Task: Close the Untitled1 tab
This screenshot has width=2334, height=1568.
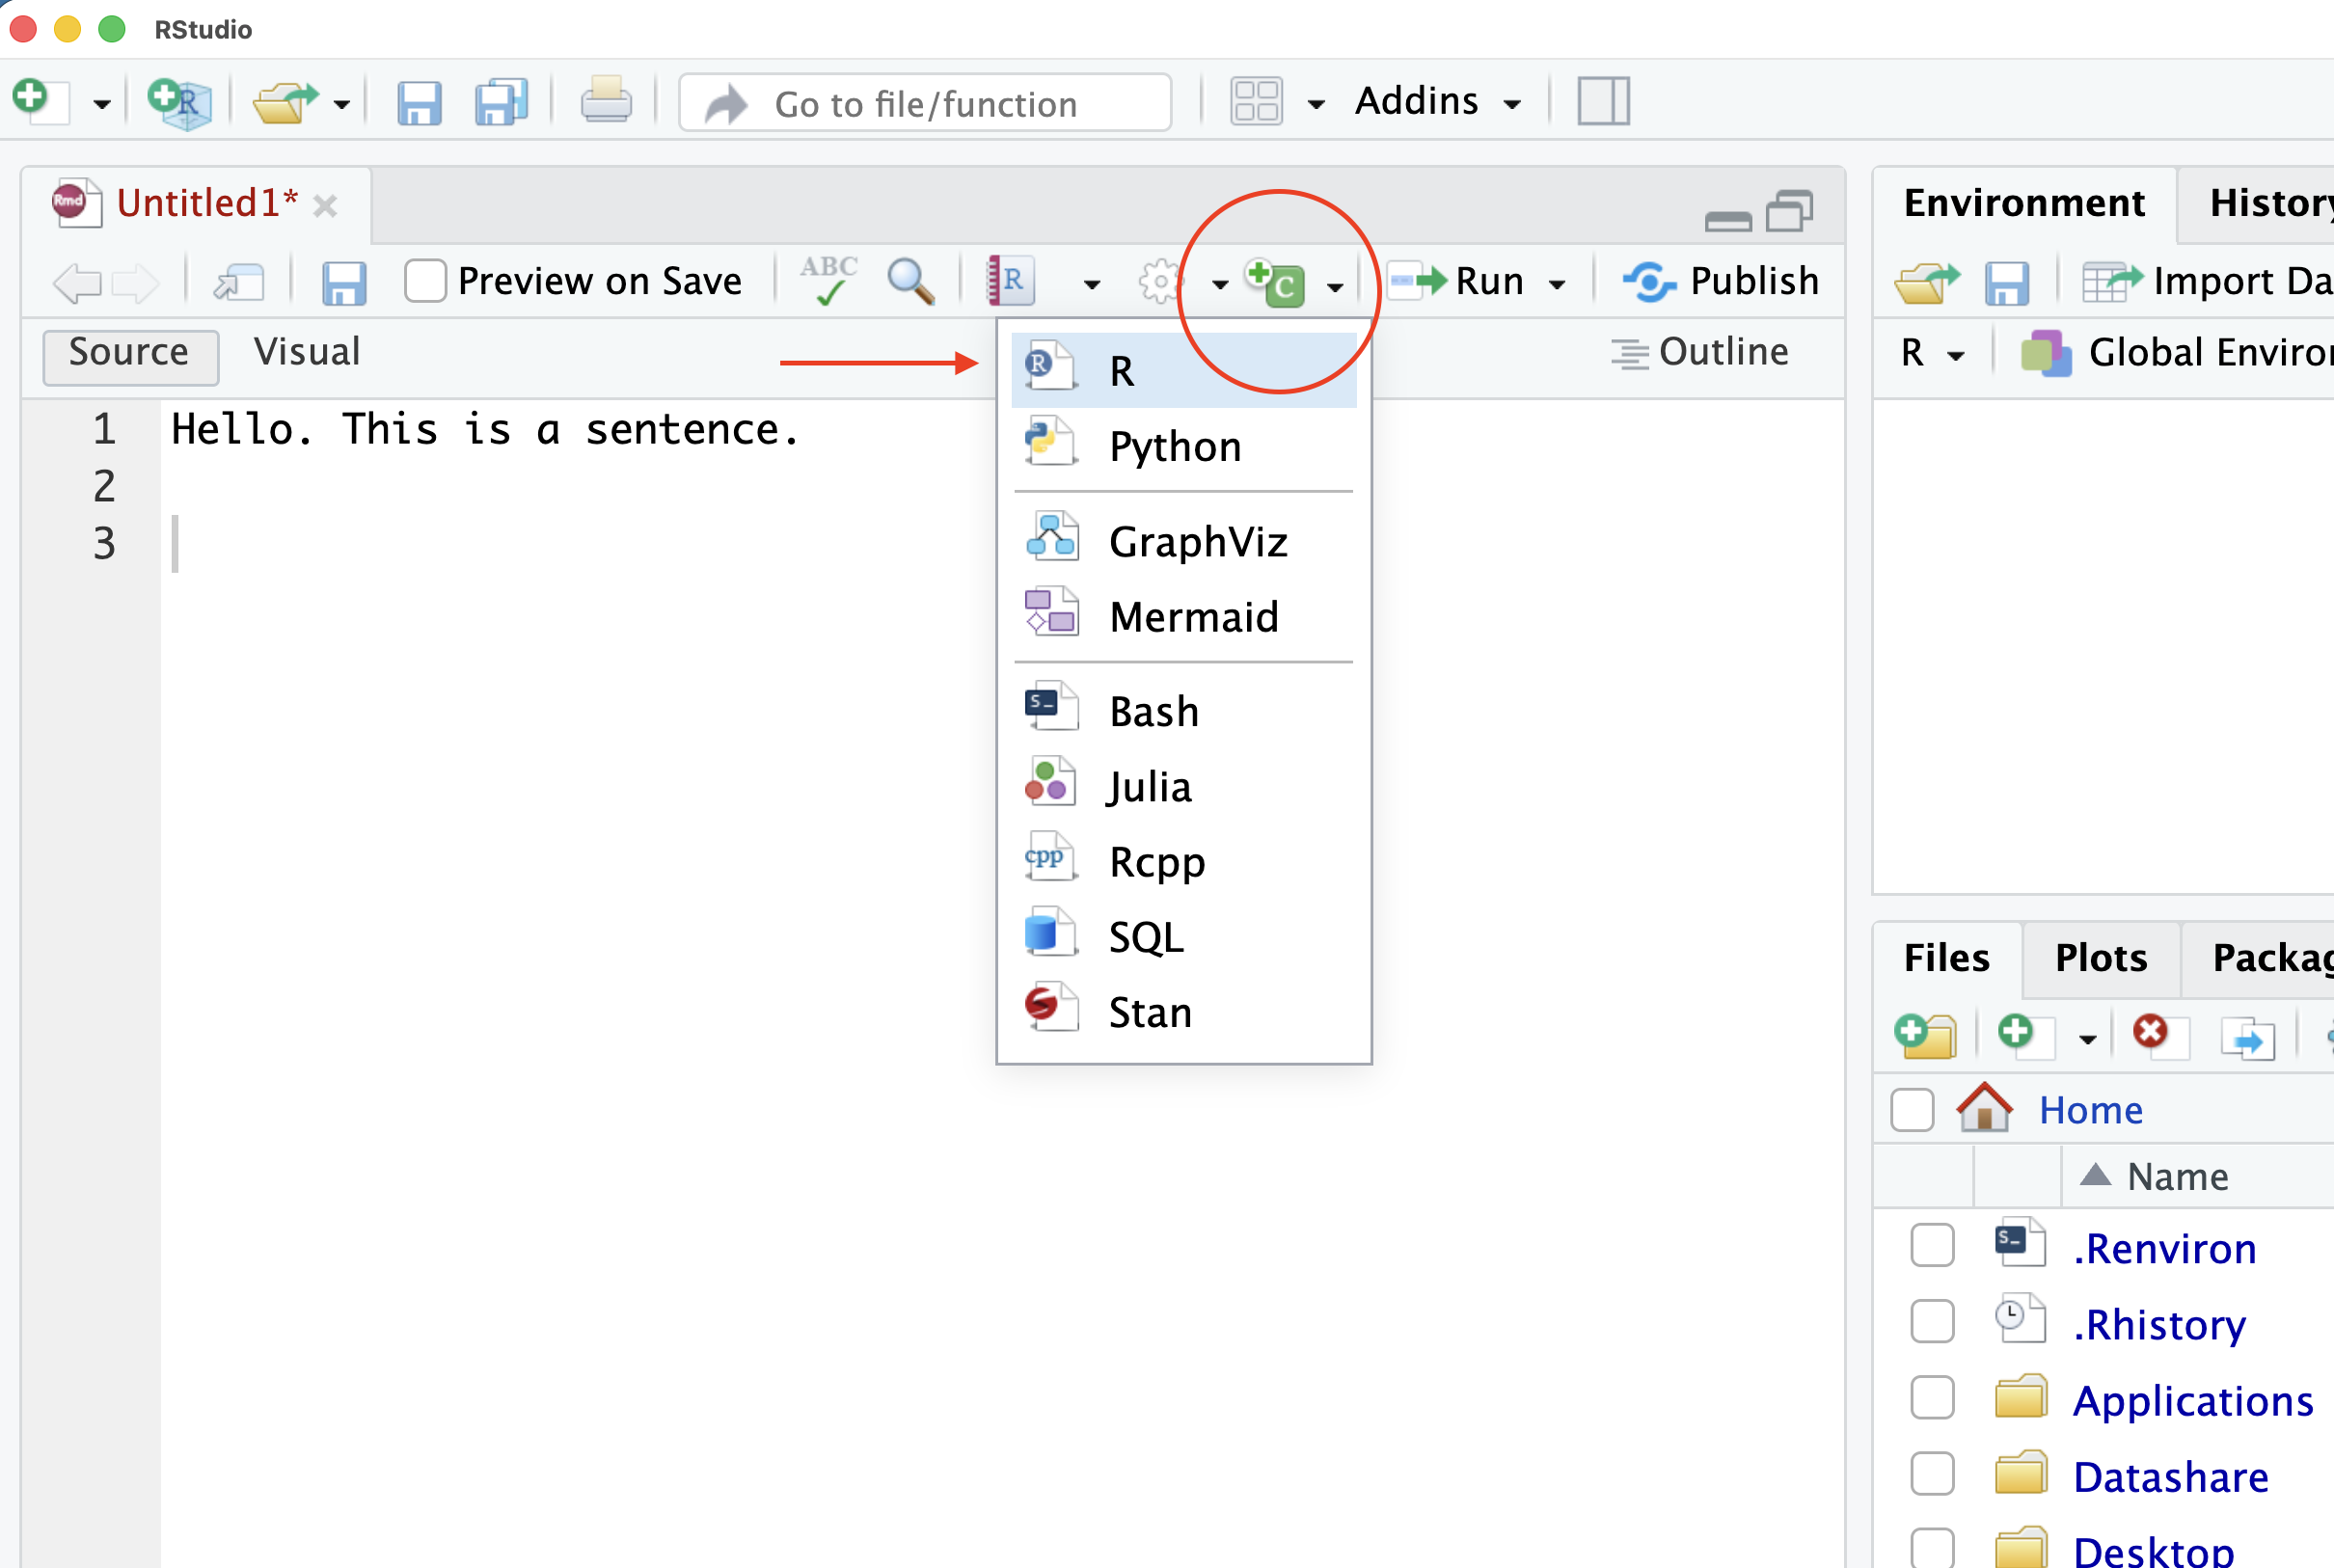Action: click(x=325, y=206)
